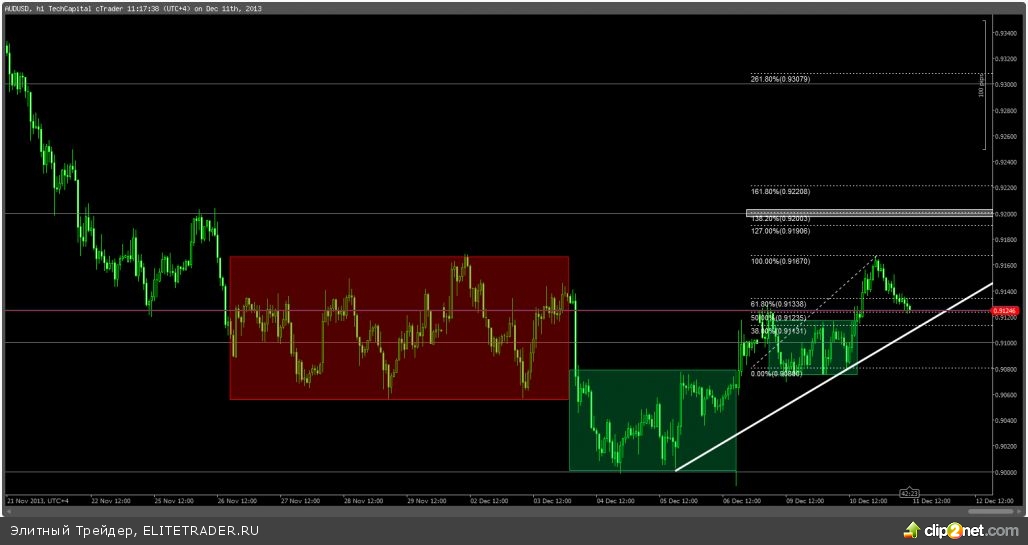Screen dimensions: 1028x545
Task: Select the 161.80% Fibonacci level label
Action: click(x=779, y=190)
